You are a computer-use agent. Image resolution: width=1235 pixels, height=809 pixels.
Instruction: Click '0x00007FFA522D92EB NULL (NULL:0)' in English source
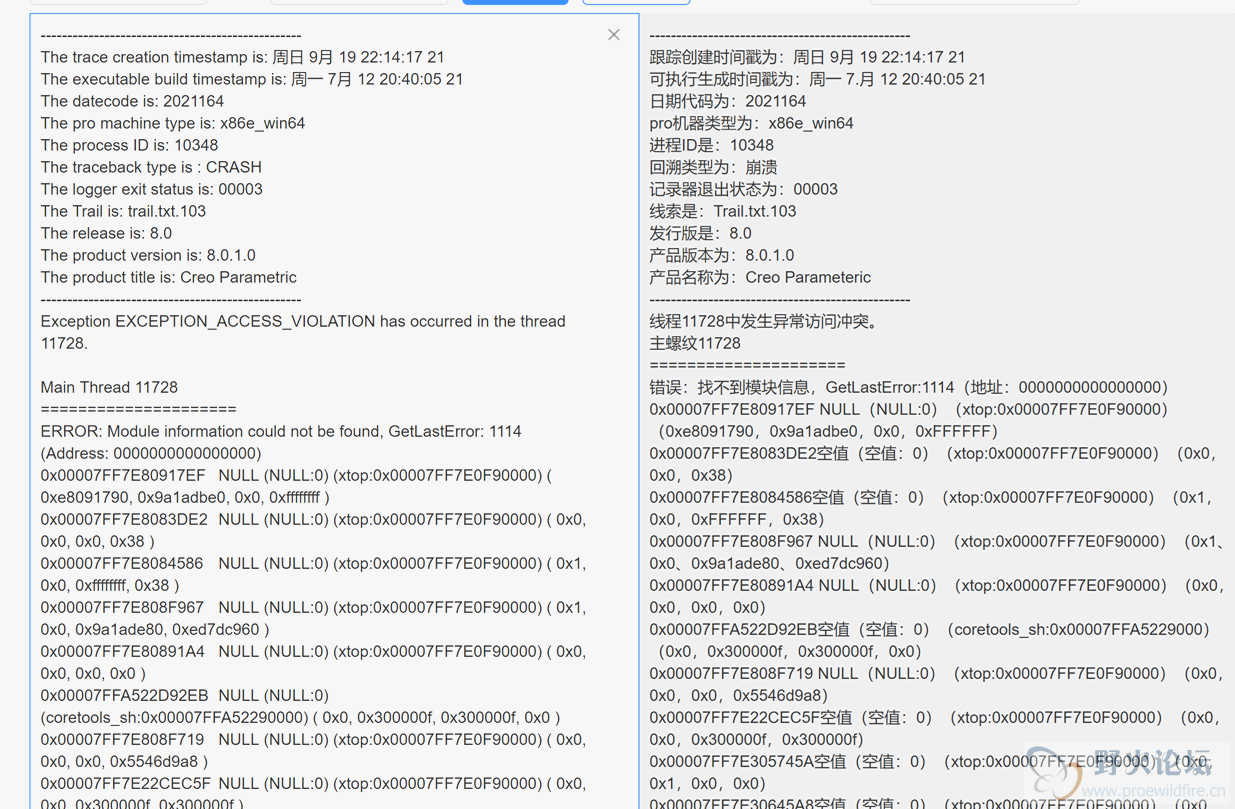pyautogui.click(x=184, y=695)
